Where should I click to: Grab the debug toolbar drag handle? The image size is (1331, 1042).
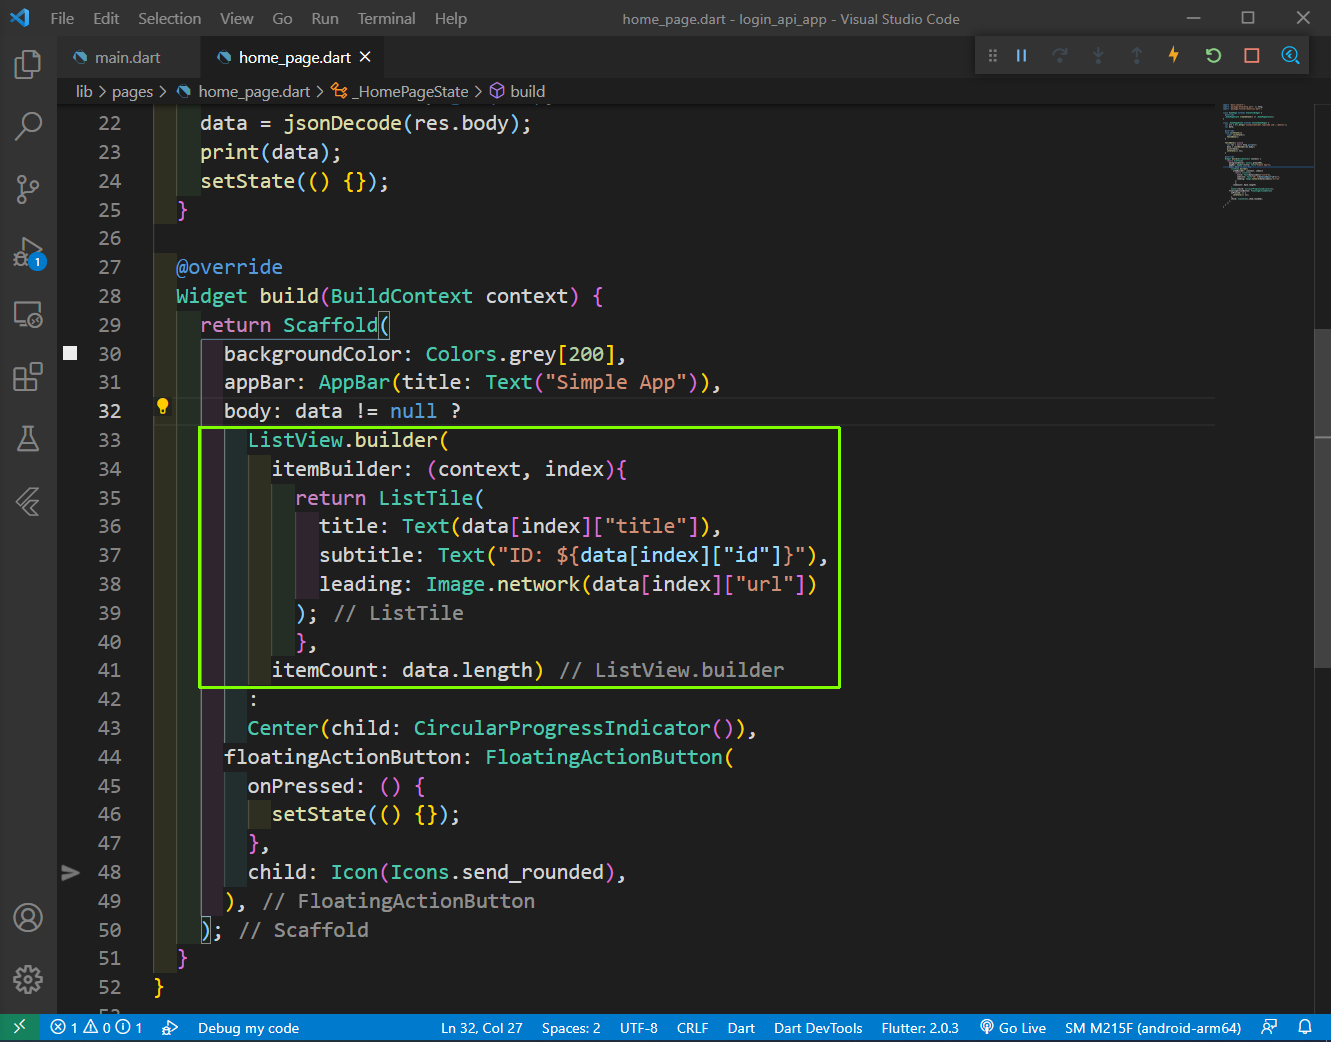pyautogui.click(x=992, y=56)
